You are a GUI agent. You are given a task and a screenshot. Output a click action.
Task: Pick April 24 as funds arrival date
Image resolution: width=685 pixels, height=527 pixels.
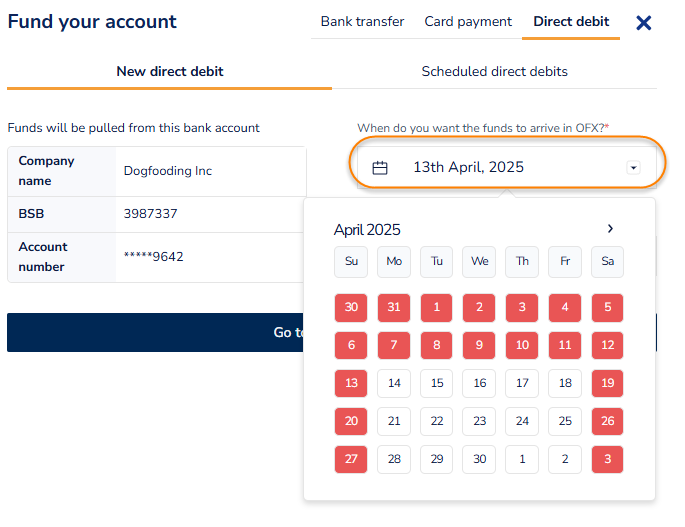pyautogui.click(x=522, y=421)
